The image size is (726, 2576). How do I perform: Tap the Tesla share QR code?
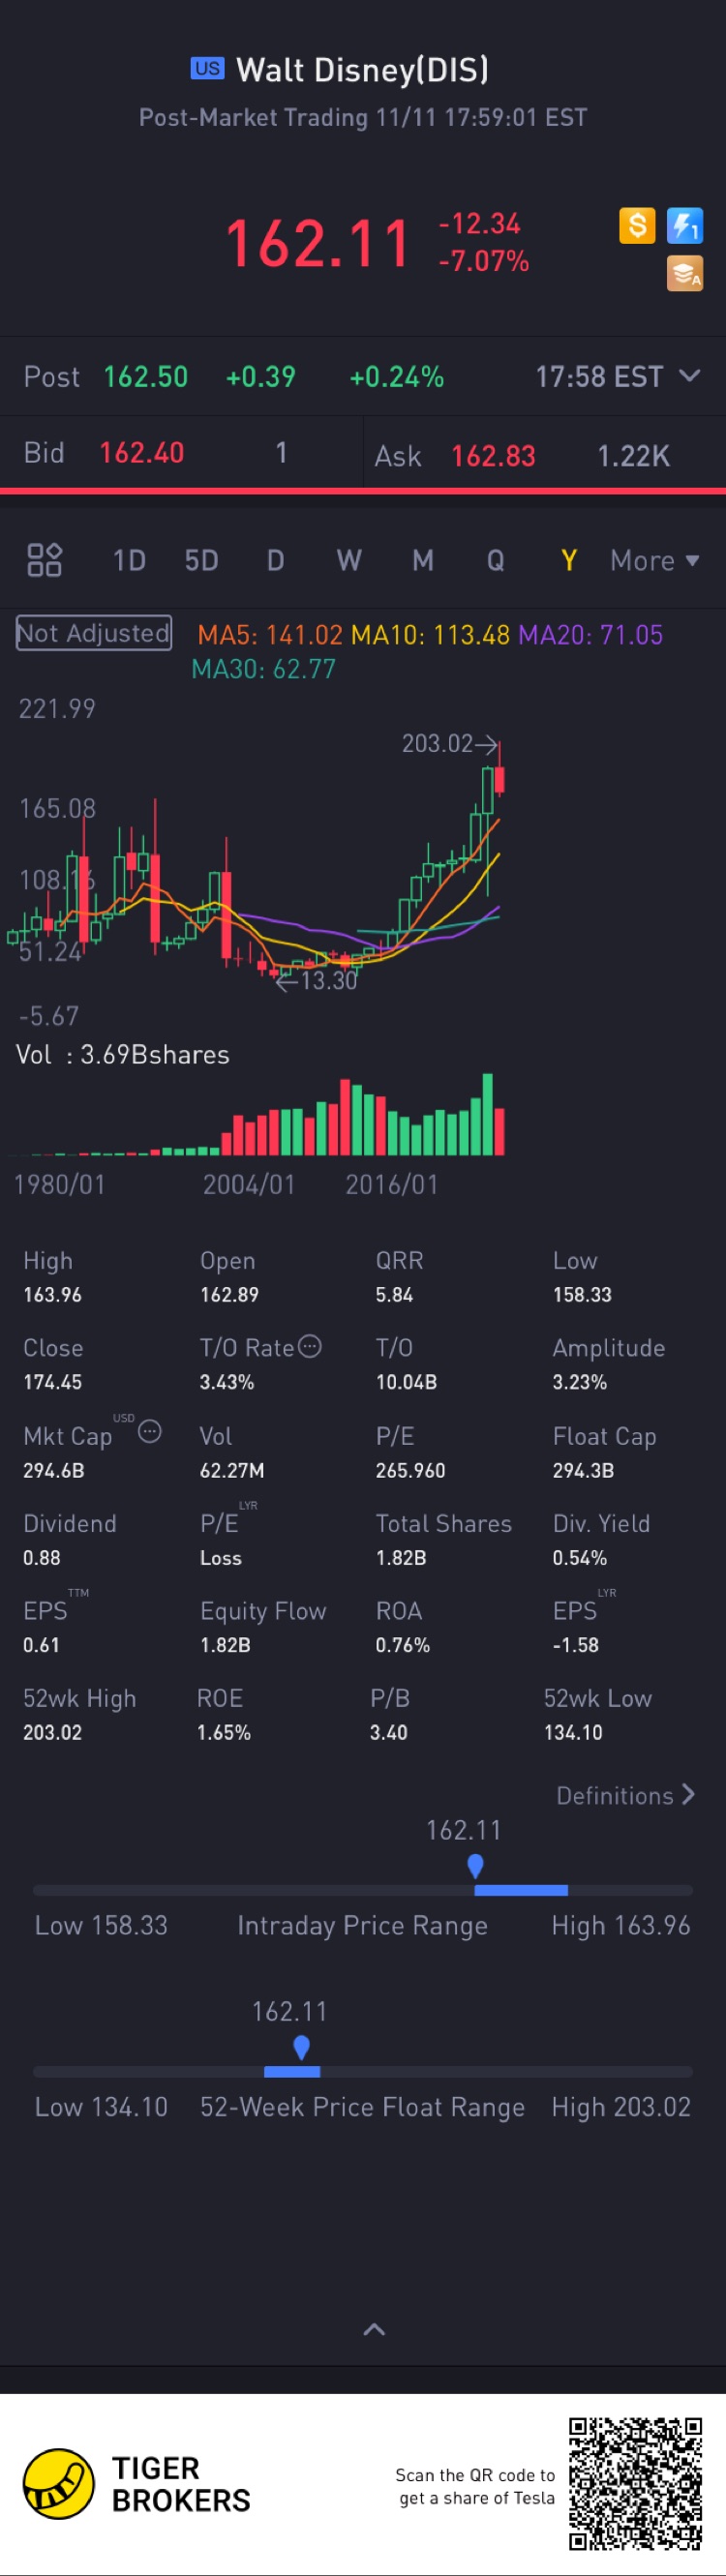tap(635, 2483)
